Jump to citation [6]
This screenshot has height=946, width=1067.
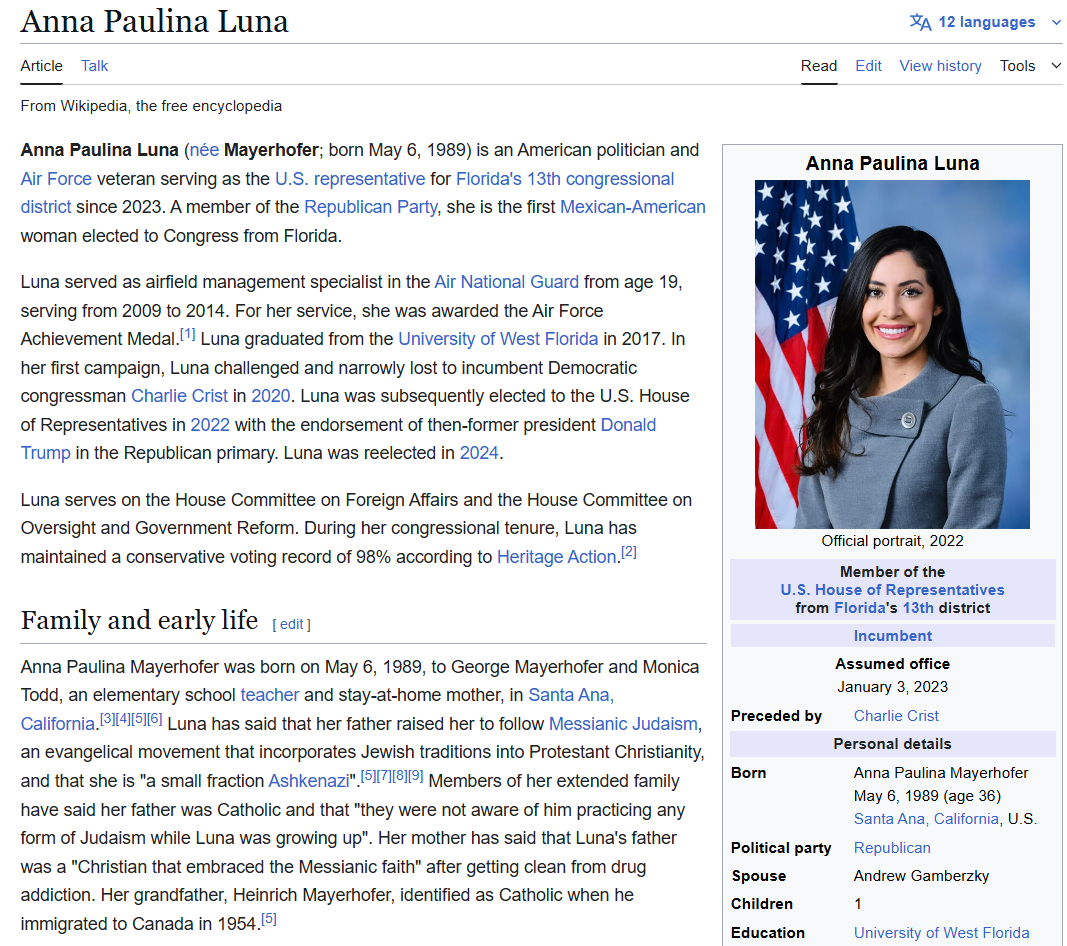pos(154,718)
